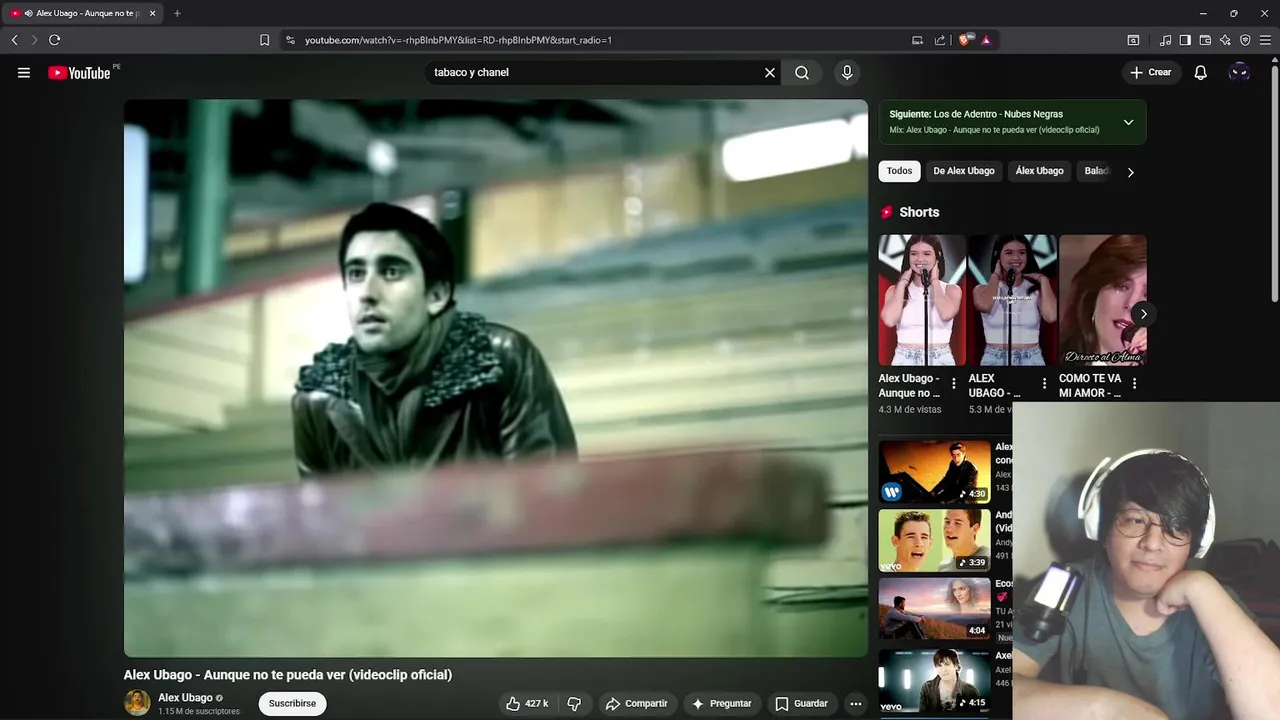Clear the search box text
The height and width of the screenshot is (720, 1280).
[x=770, y=72]
